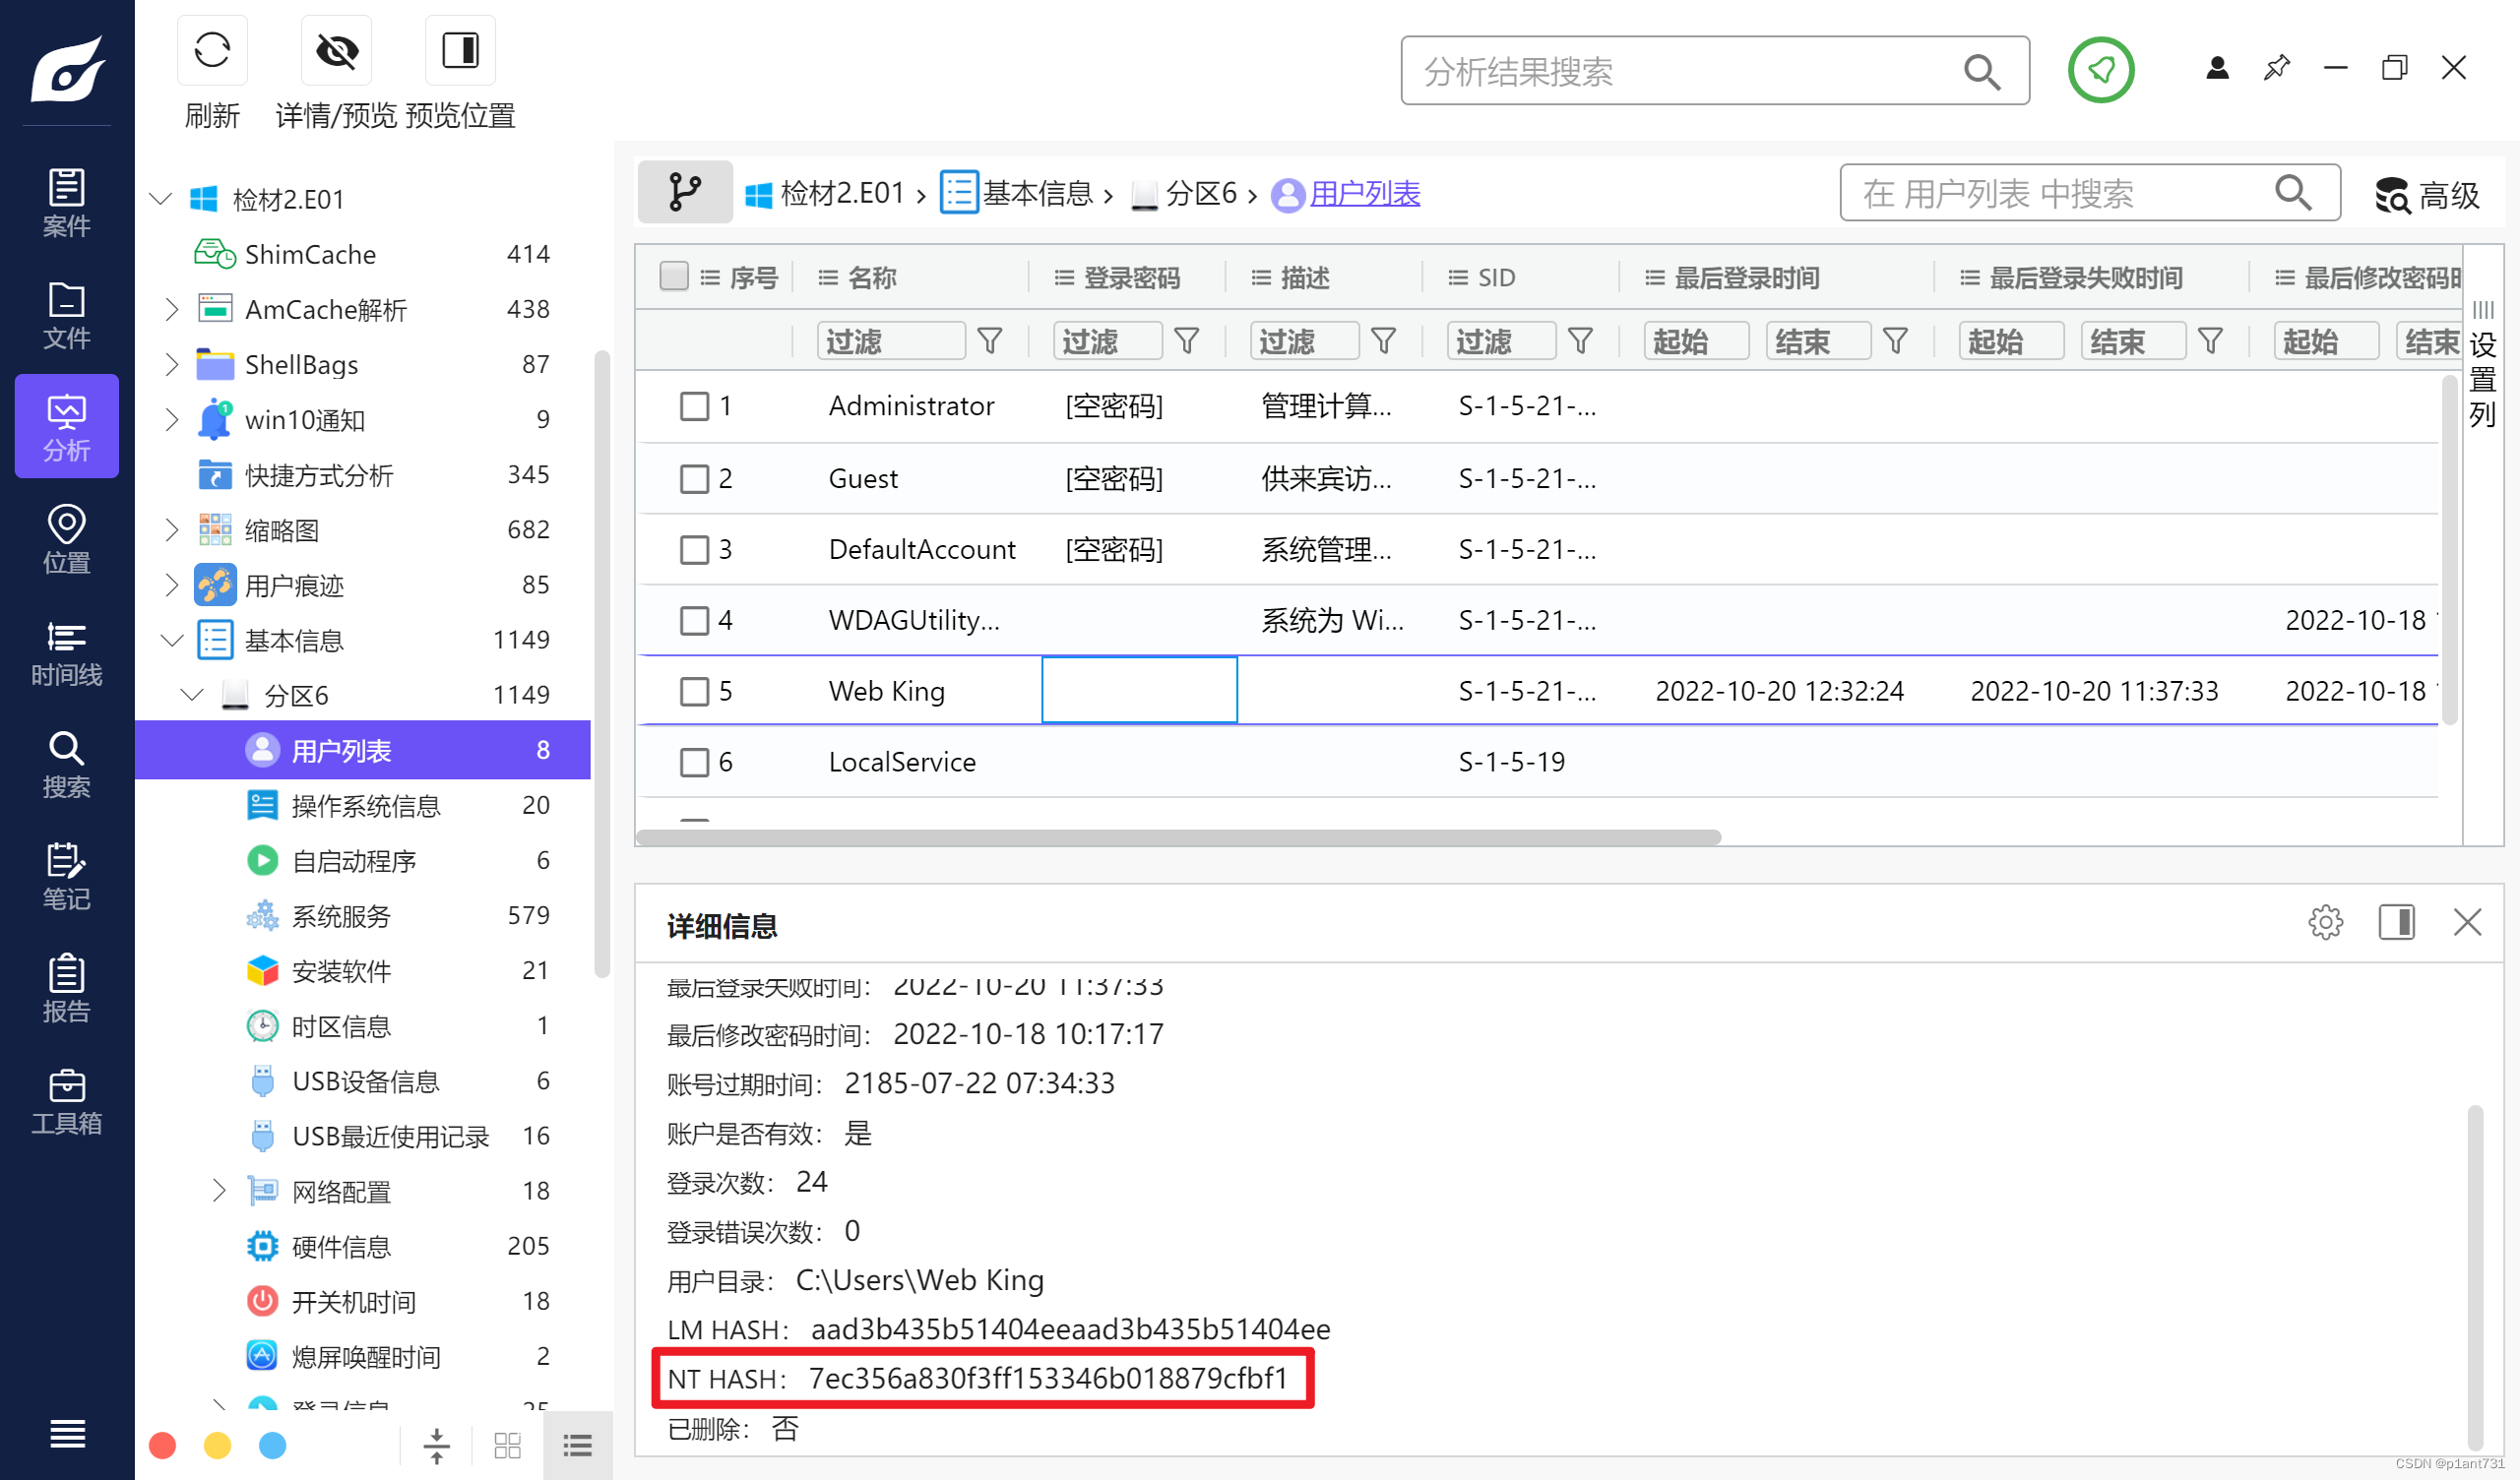Click the 高级 advanced search button
Viewport: 2520px width, 1480px height.
(x=2427, y=194)
